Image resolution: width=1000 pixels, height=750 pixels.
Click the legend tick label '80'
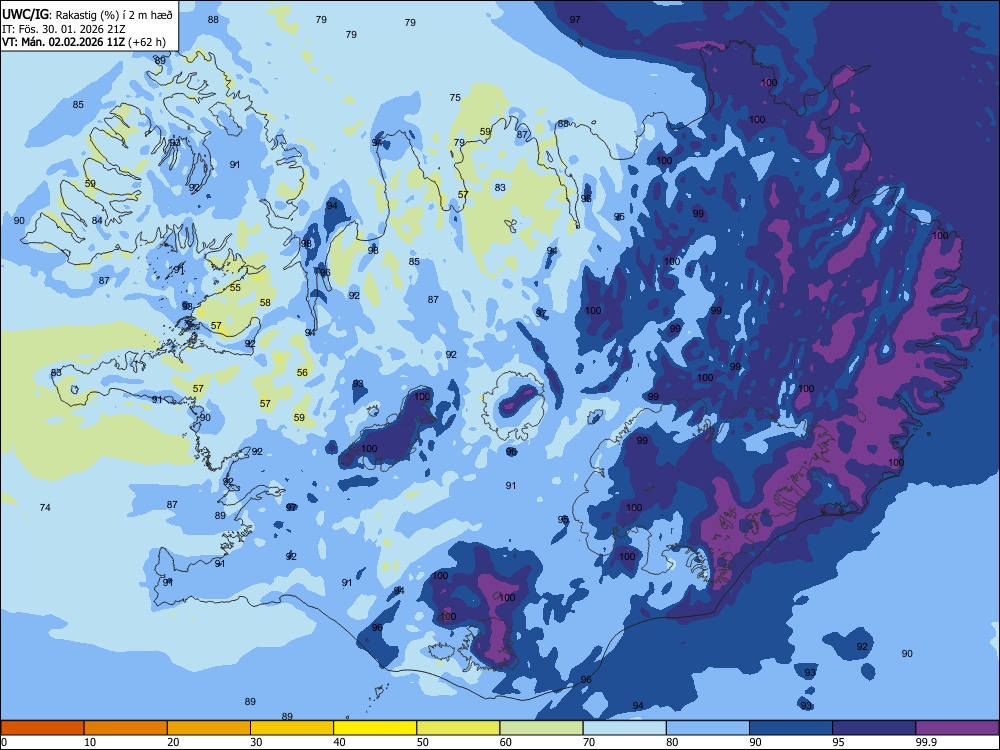672,742
